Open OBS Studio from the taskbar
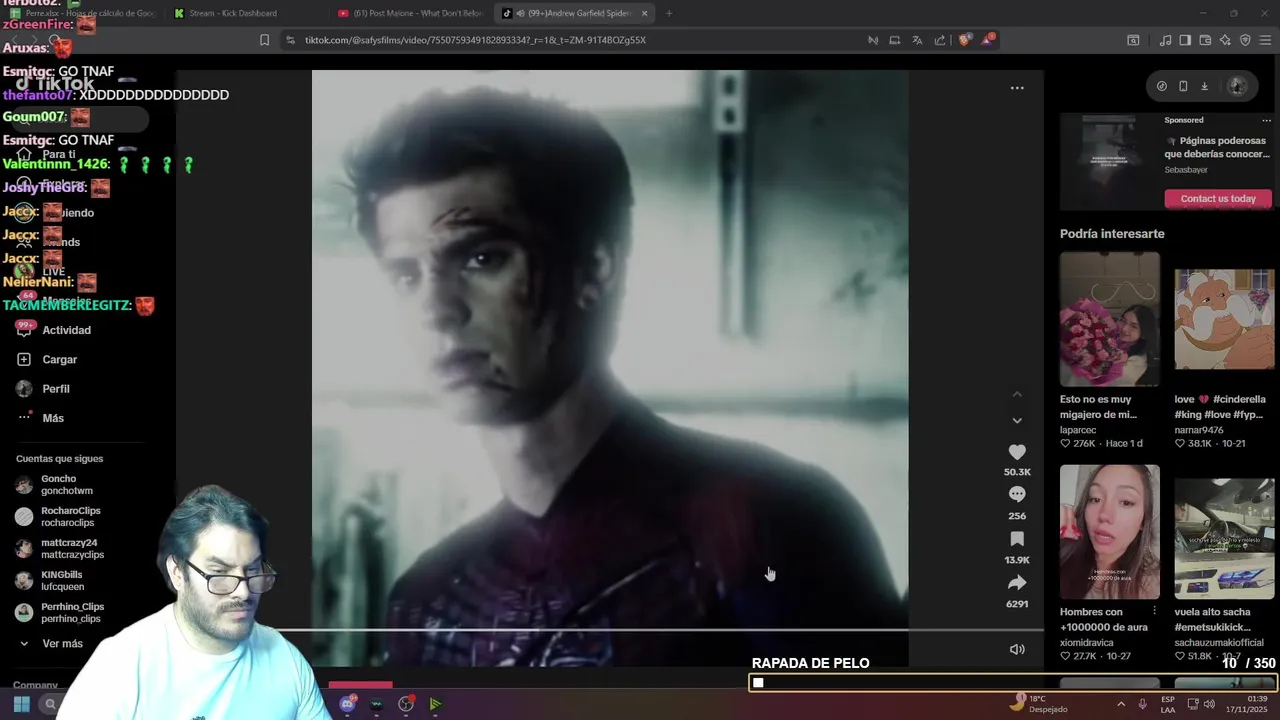The height and width of the screenshot is (720, 1280). (406, 704)
